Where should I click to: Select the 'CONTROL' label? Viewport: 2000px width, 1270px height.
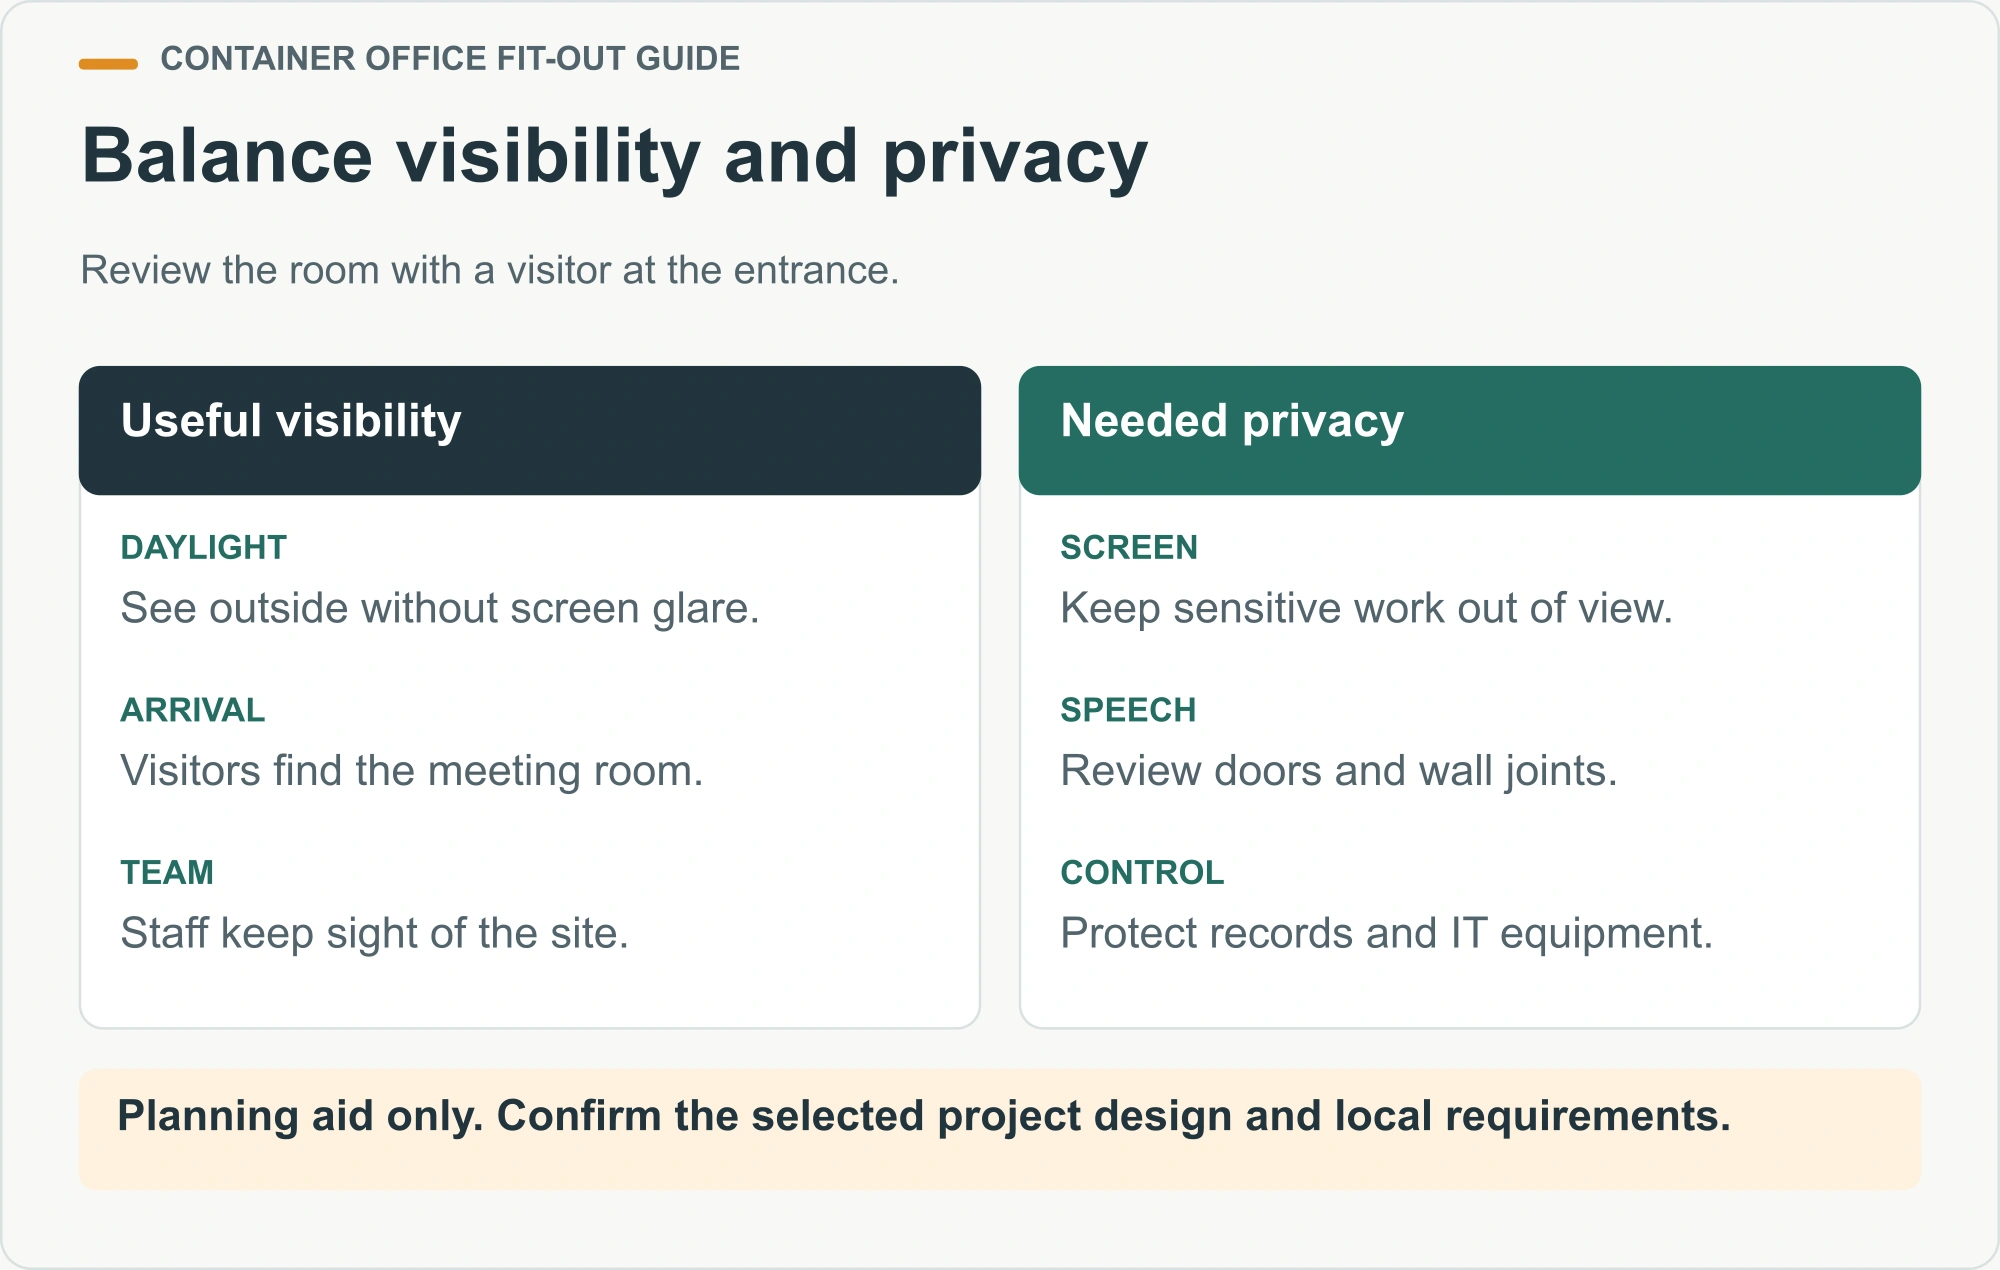(x=1143, y=872)
